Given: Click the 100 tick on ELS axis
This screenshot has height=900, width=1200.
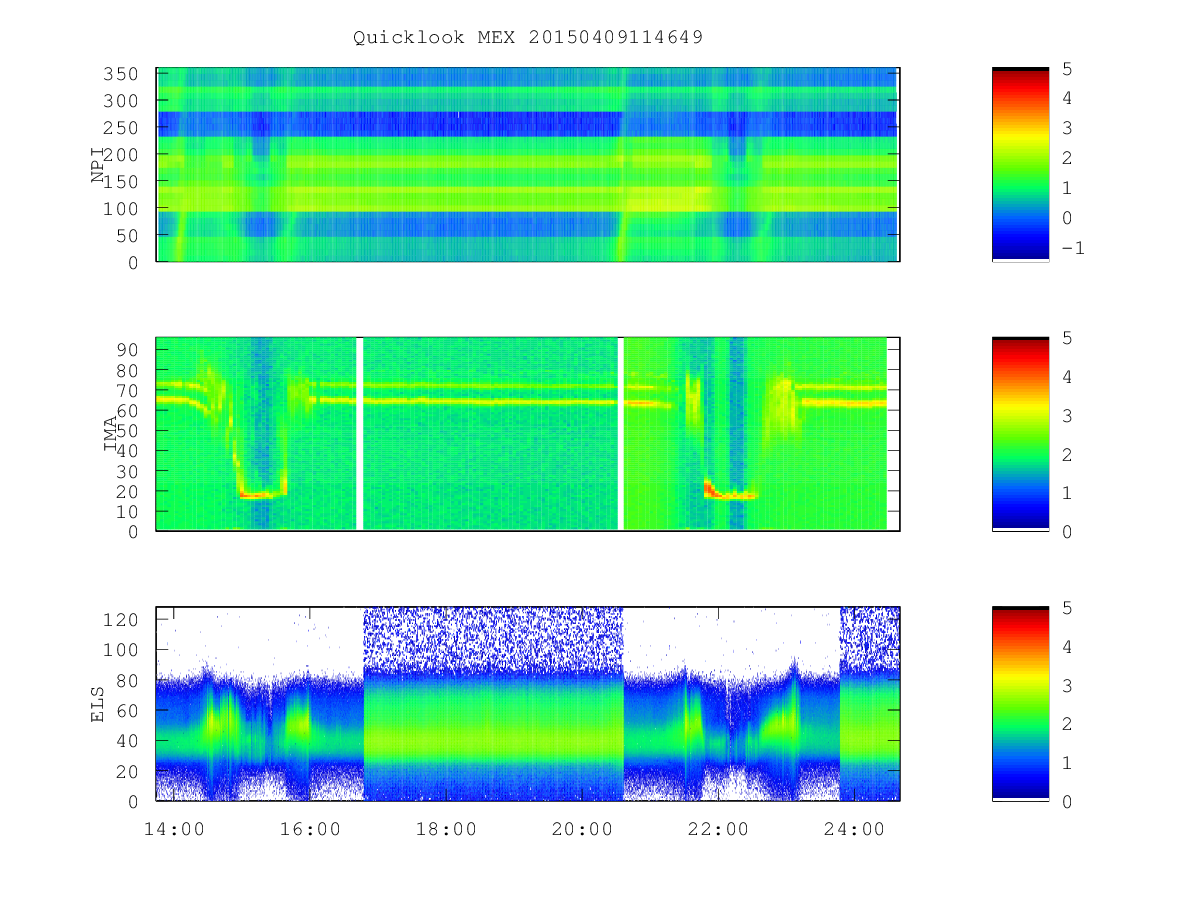Looking at the screenshot, I should (x=122, y=650).
